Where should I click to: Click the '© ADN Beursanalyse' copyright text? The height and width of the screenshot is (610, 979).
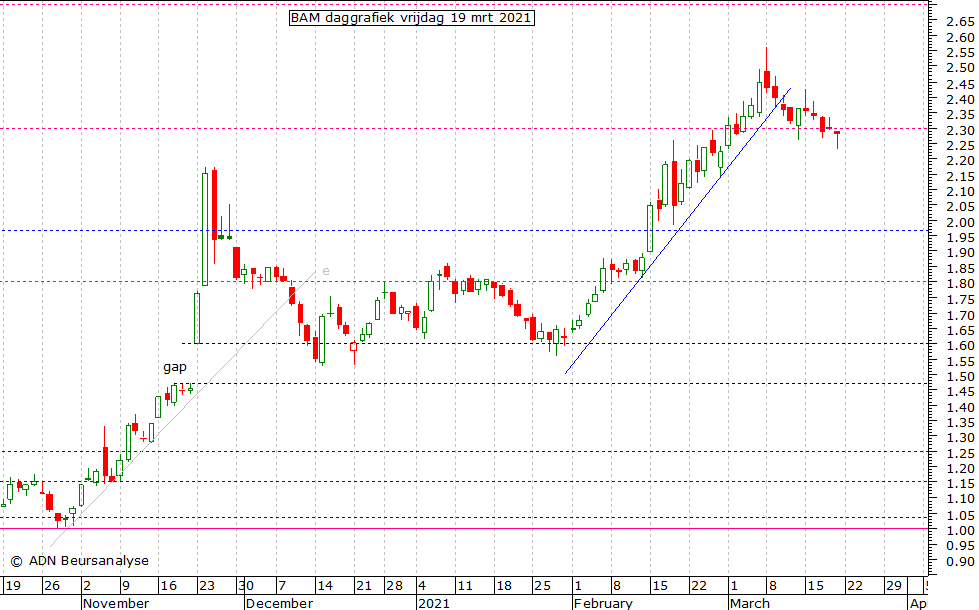pos(80,561)
